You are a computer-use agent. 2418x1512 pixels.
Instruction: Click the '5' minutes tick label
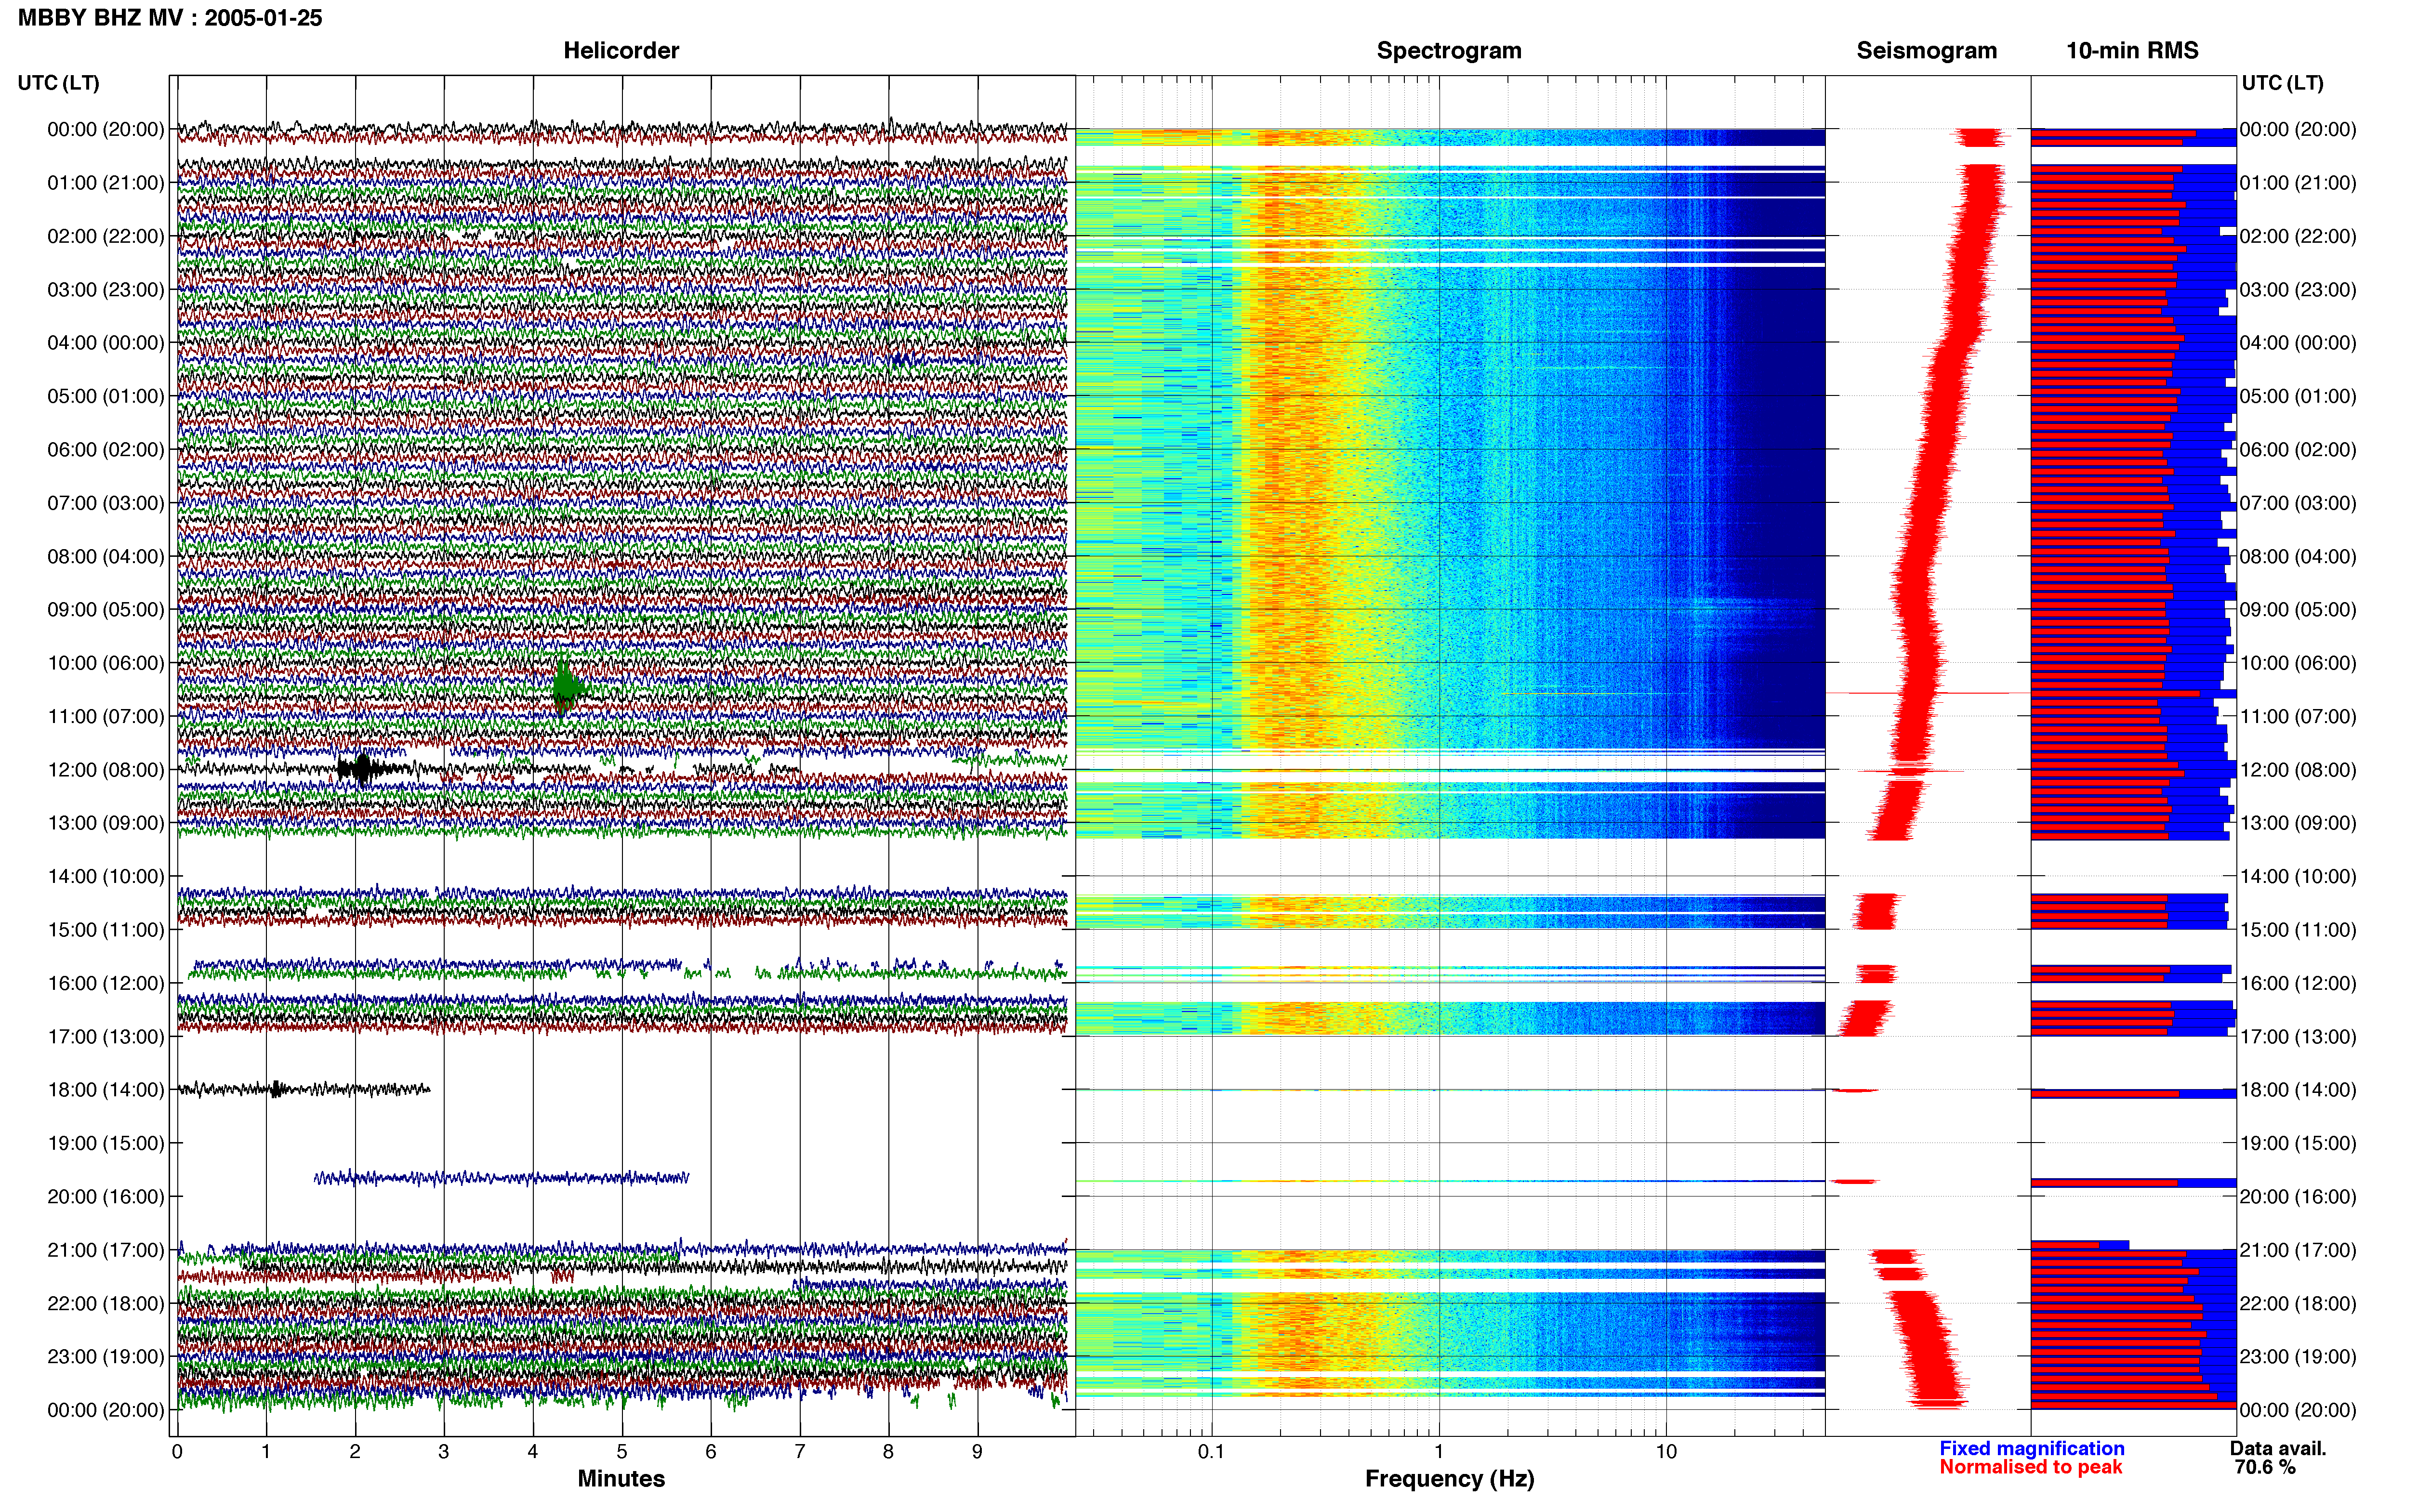(x=622, y=1451)
